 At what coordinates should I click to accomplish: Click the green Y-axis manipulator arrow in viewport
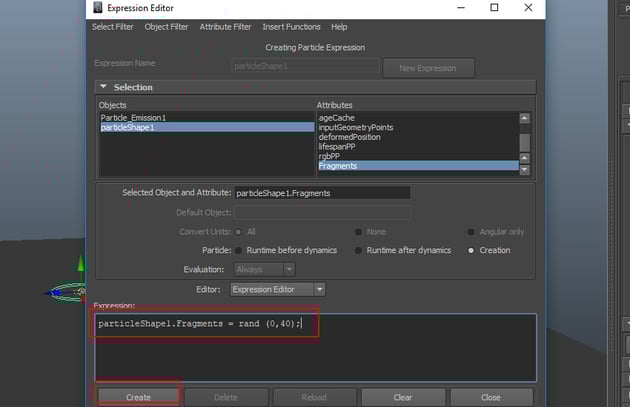click(81, 263)
